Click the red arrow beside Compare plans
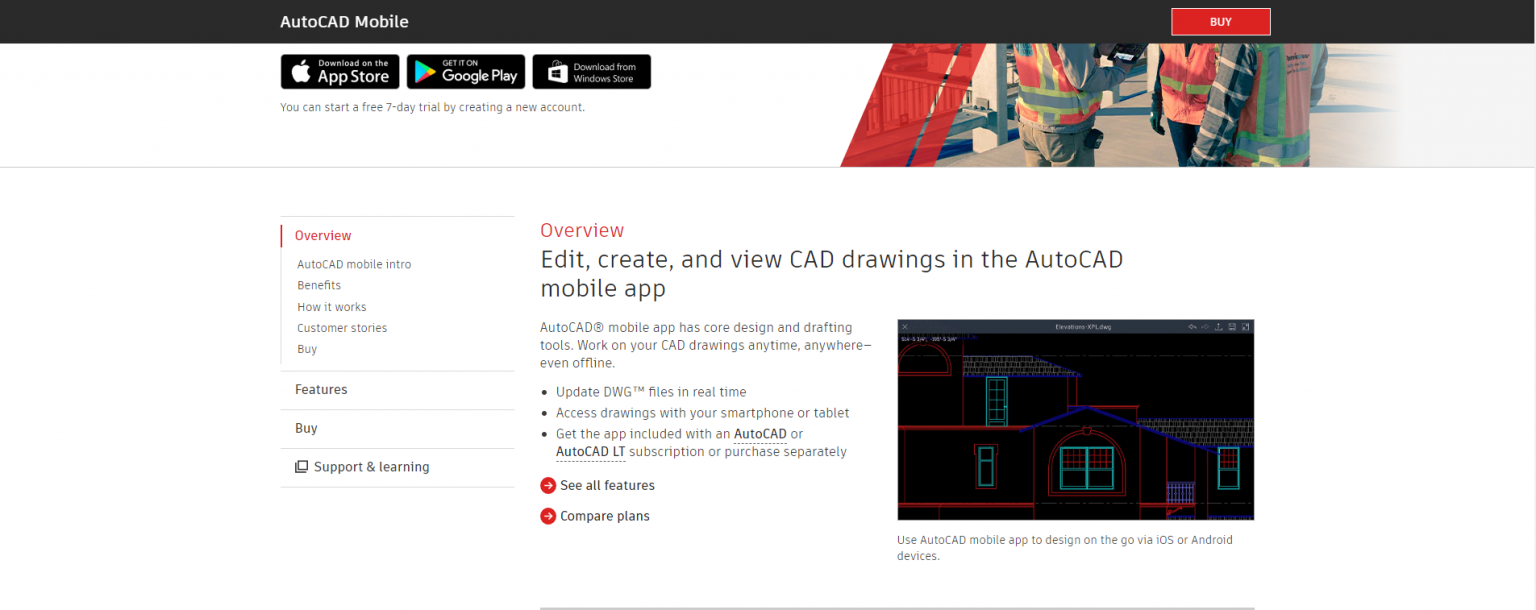The height and width of the screenshot is (610, 1536). point(548,517)
